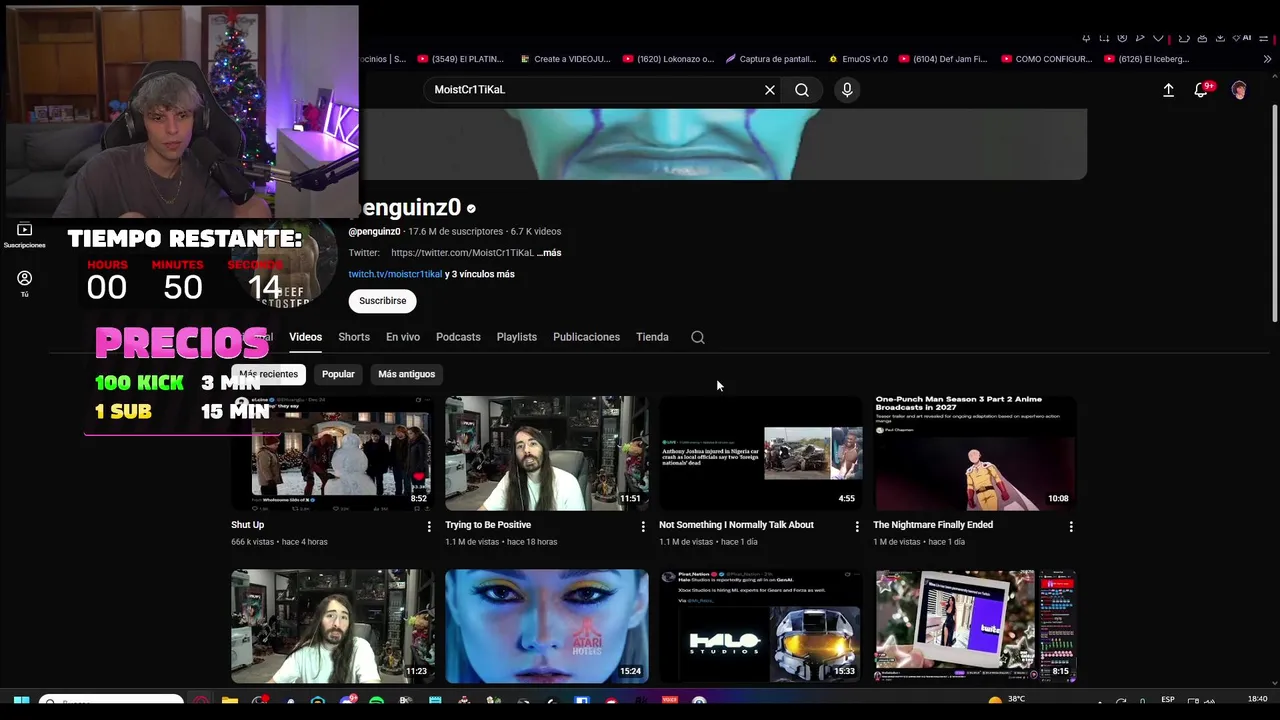Screen dimensions: 1280x720
Task: Clear the MoistCr1TiKaL search text
Action: coord(770,90)
